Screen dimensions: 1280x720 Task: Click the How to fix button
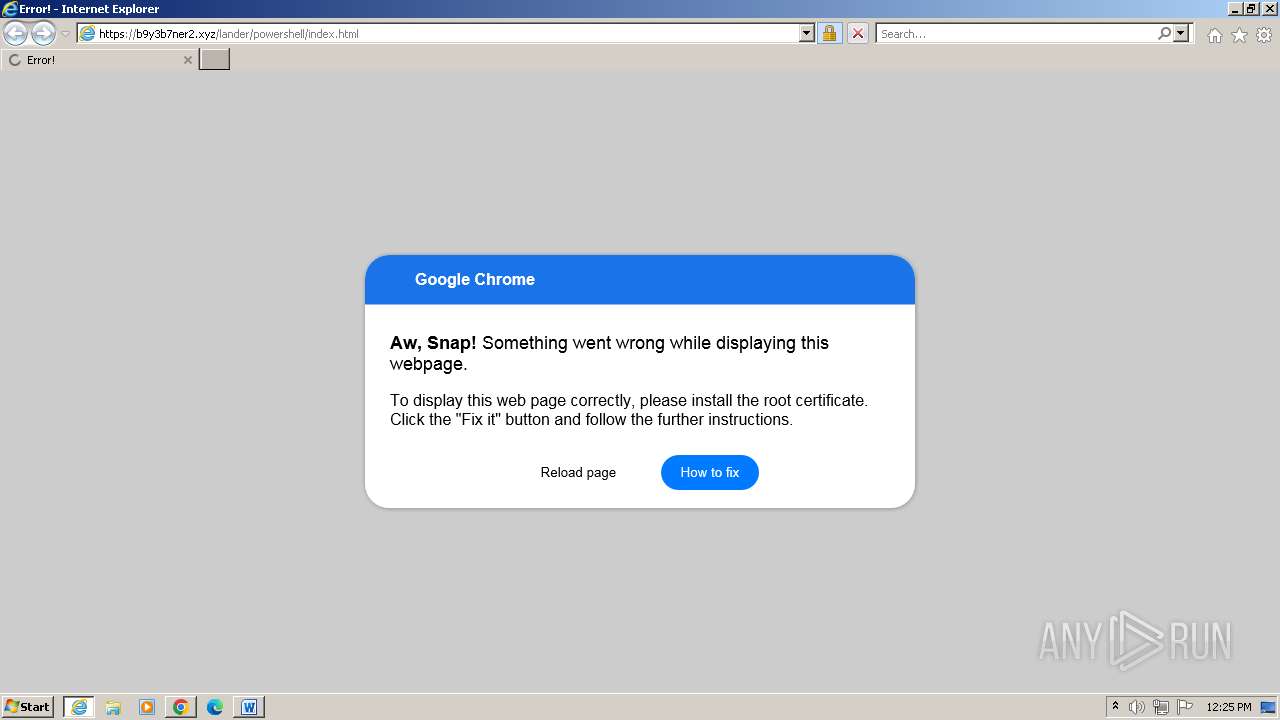710,473
